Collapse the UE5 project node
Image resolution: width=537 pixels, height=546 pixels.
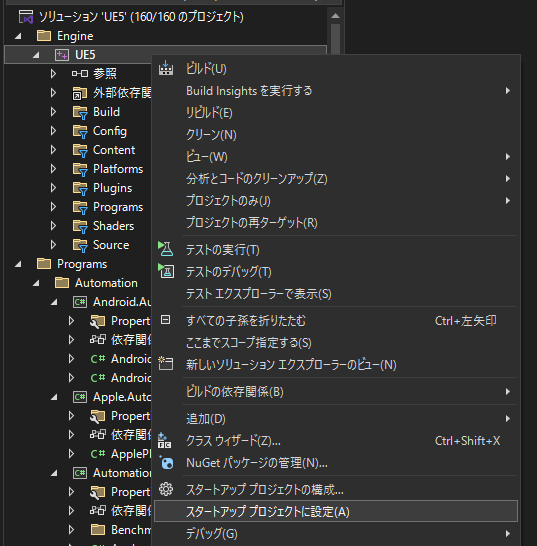36,55
